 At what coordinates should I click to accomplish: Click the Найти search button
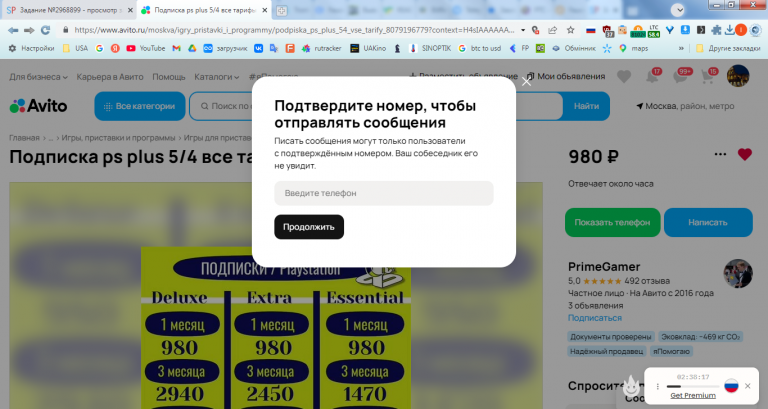(x=586, y=106)
